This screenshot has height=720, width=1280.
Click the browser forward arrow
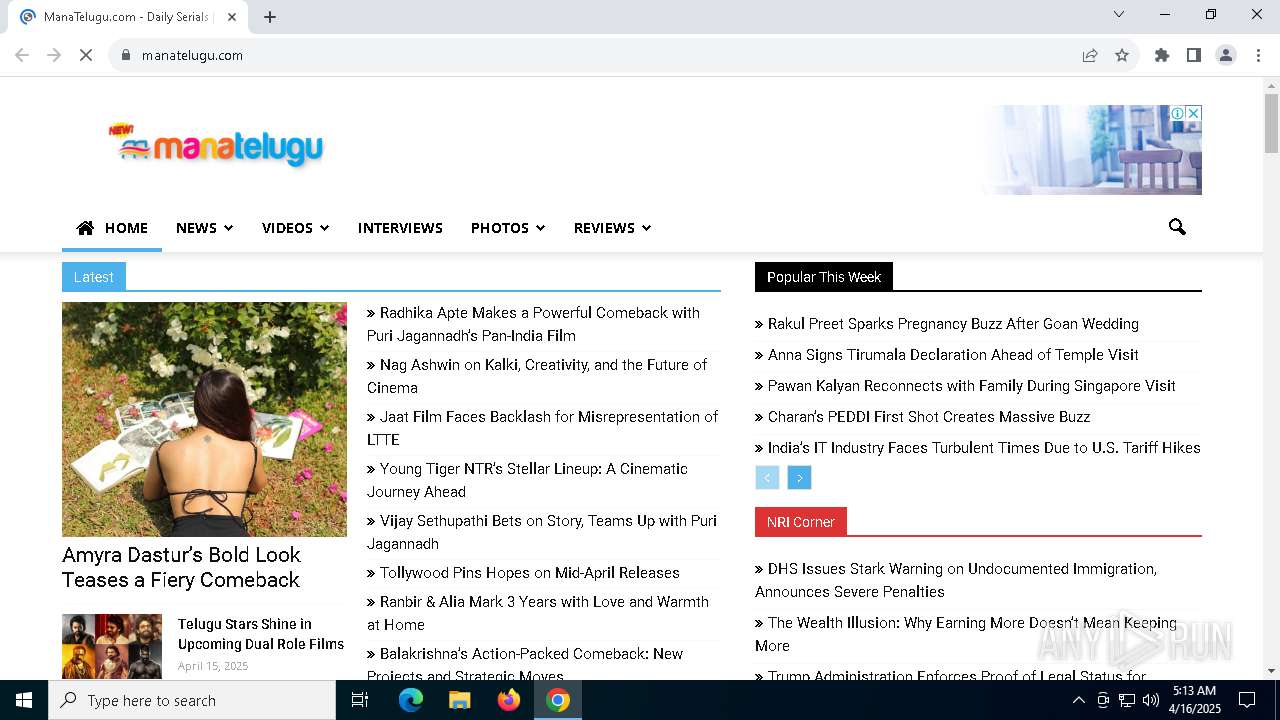pyautogui.click(x=54, y=55)
